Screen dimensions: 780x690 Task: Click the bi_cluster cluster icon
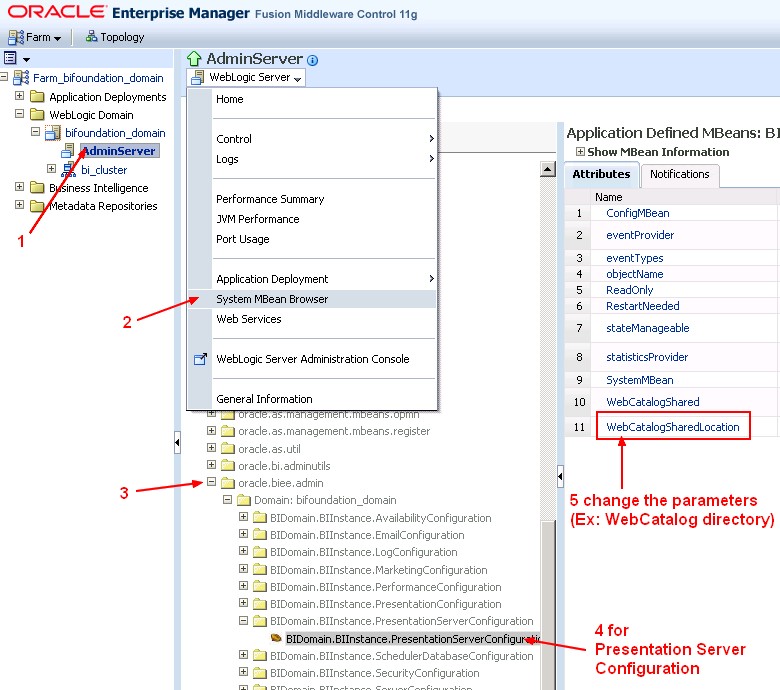[69, 170]
